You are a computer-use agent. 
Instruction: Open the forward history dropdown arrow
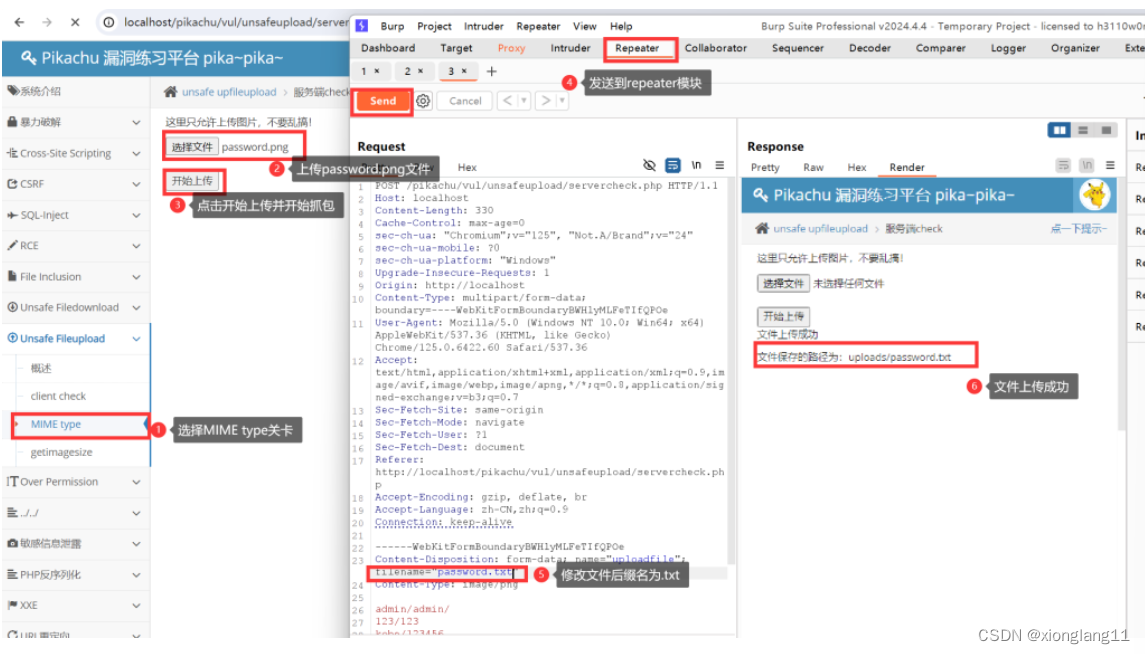tap(562, 101)
